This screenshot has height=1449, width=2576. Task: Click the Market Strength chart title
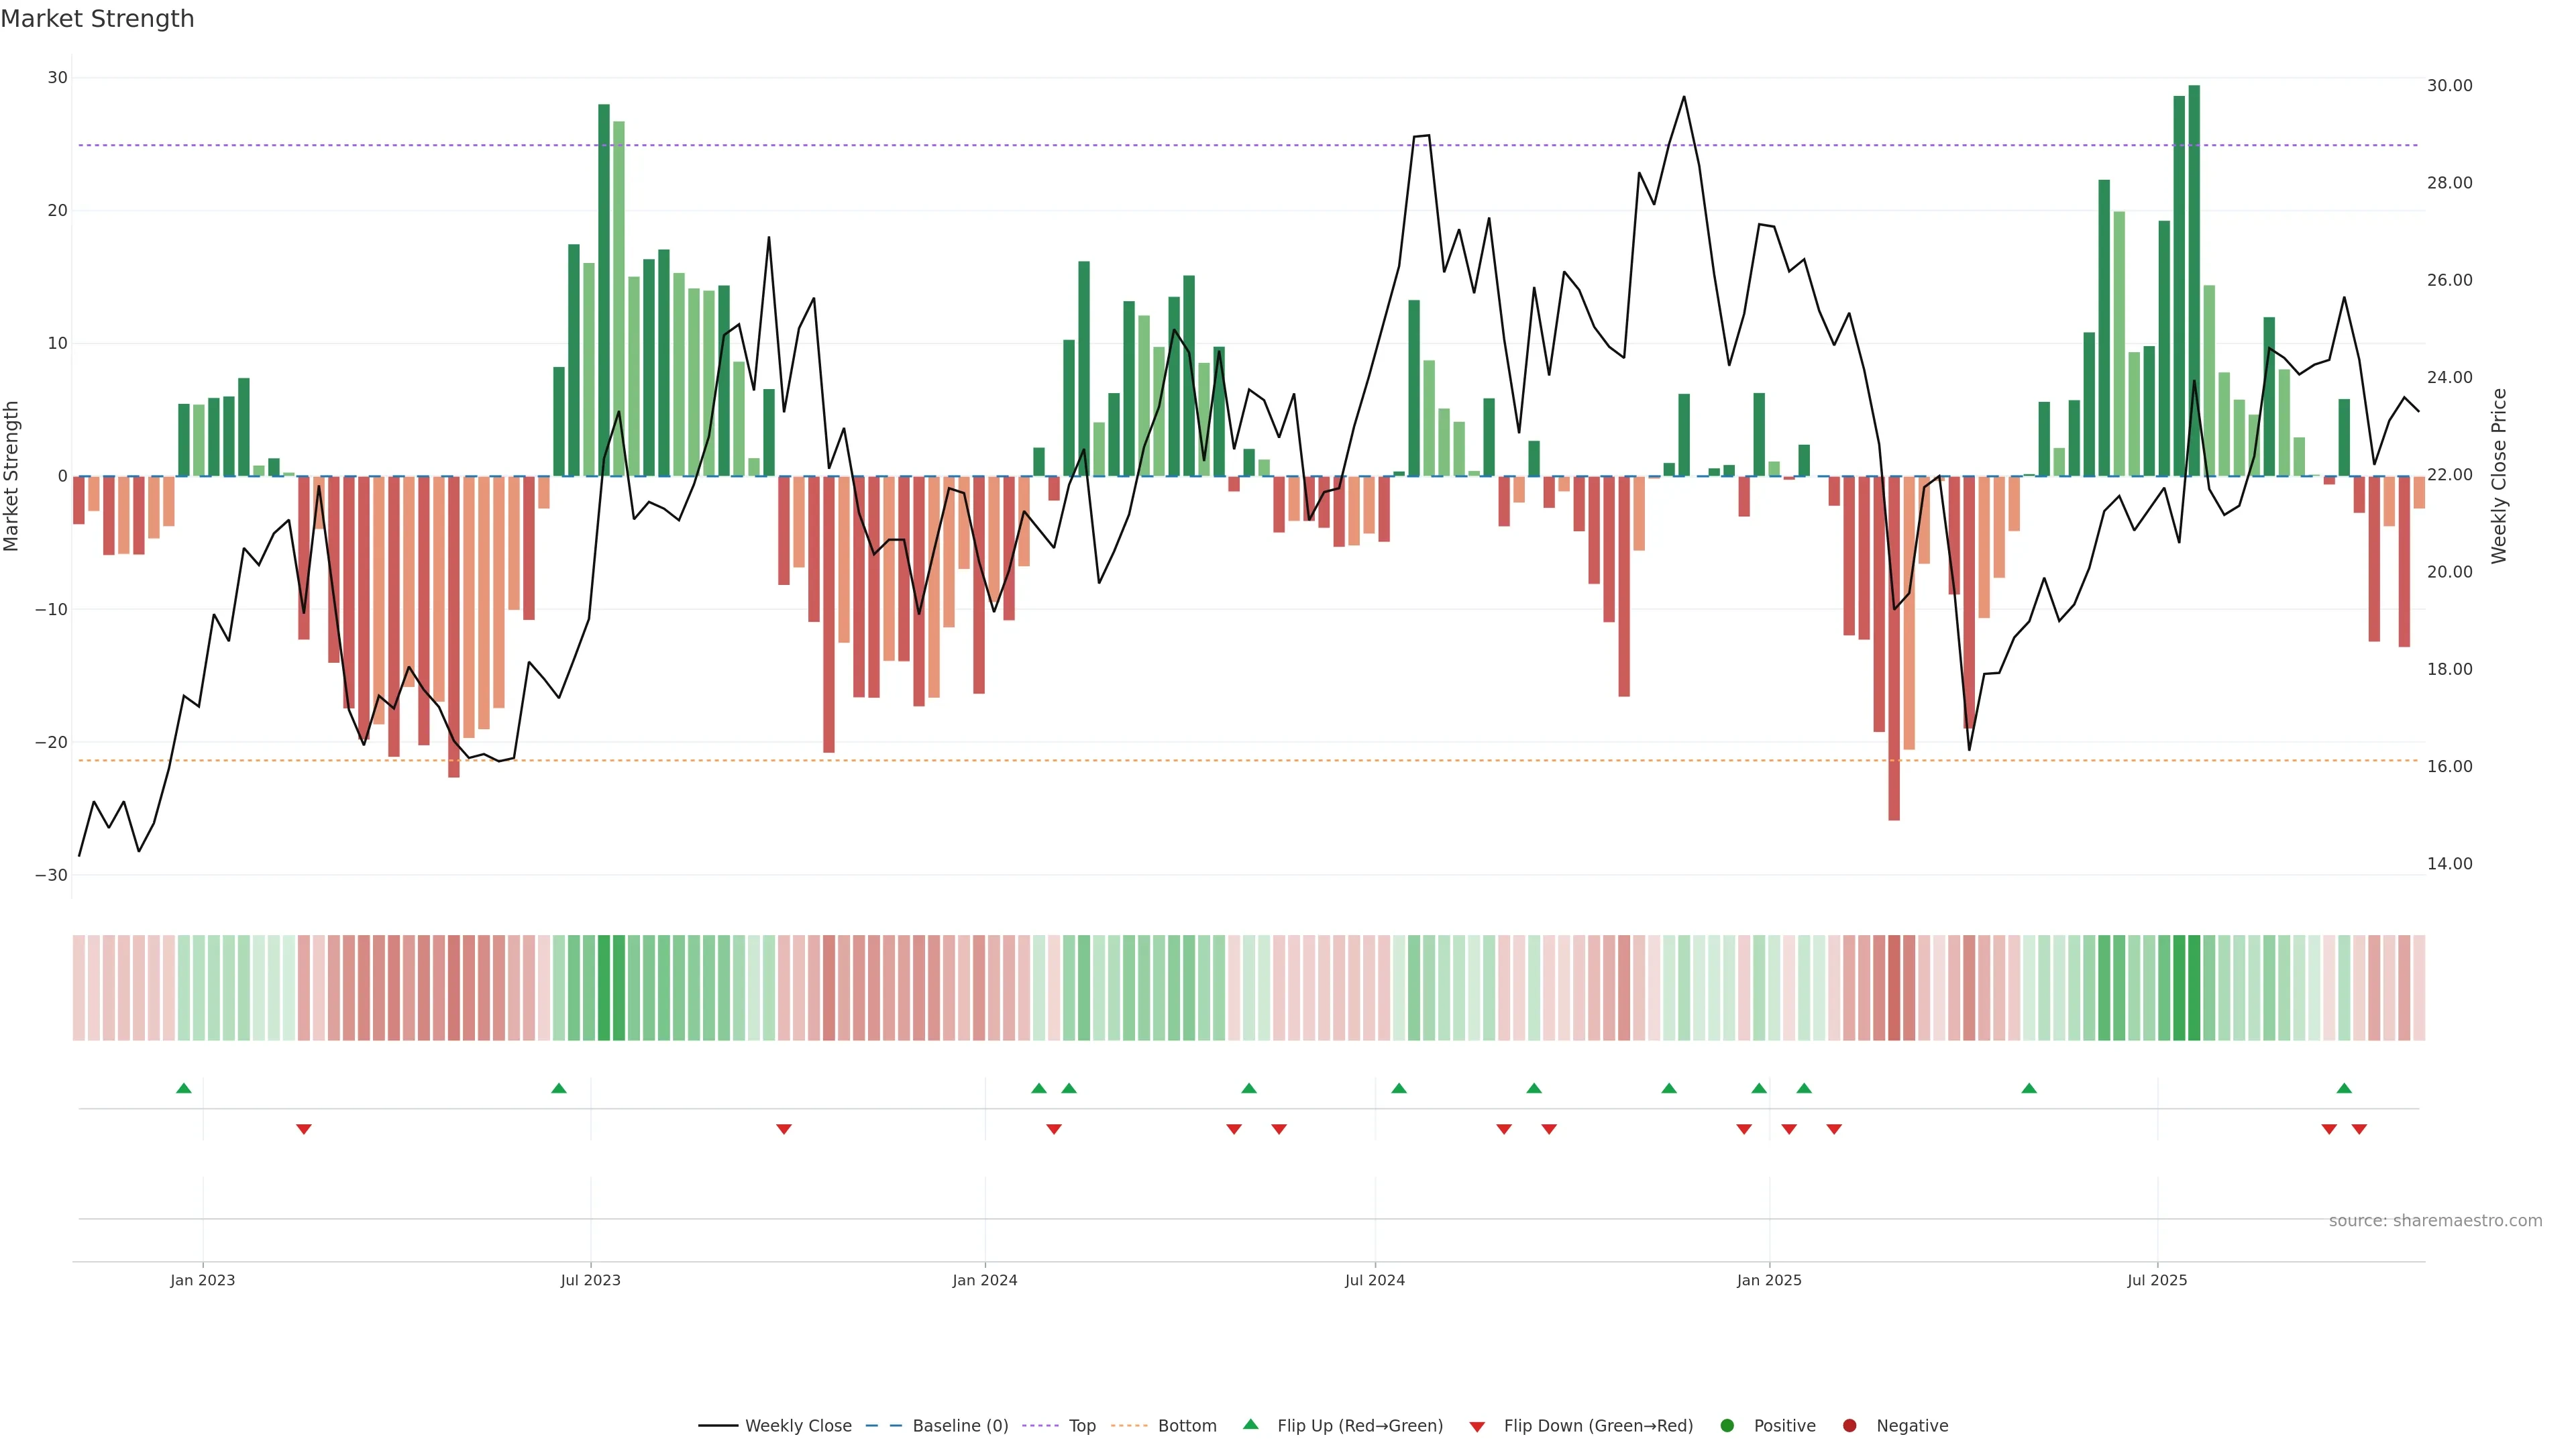point(97,19)
